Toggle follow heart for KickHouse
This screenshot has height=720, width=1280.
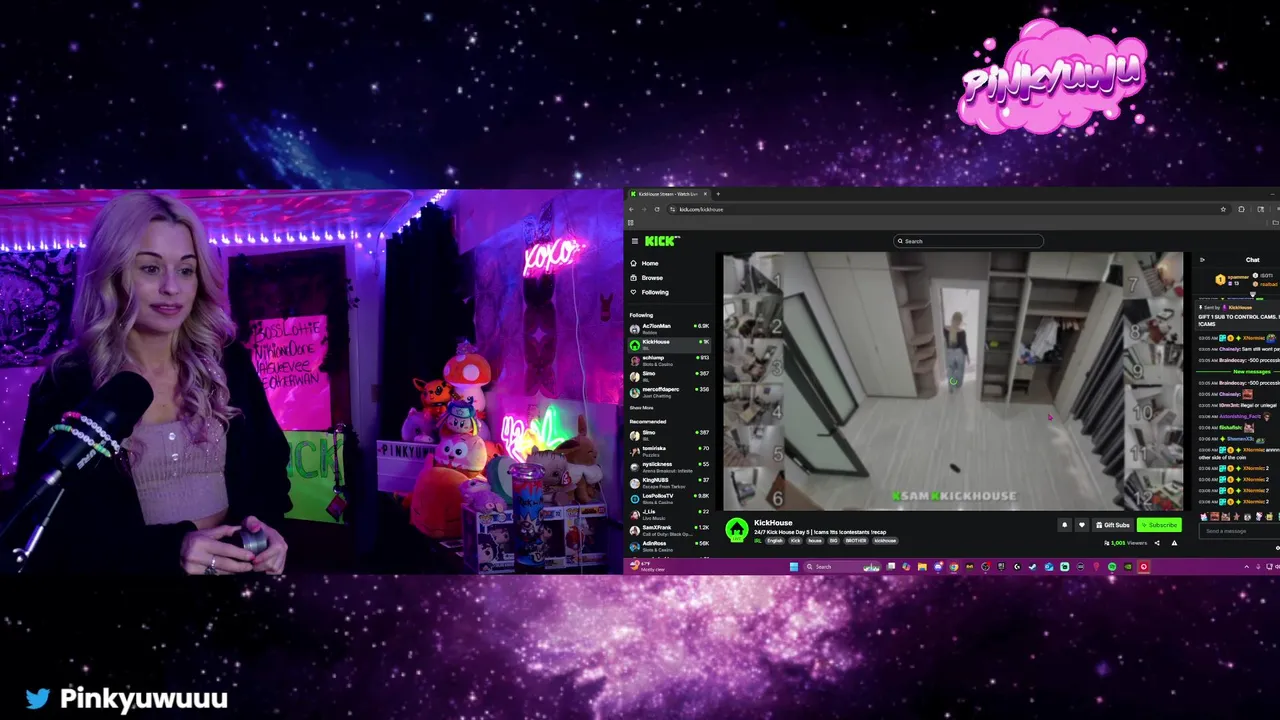tap(1081, 525)
